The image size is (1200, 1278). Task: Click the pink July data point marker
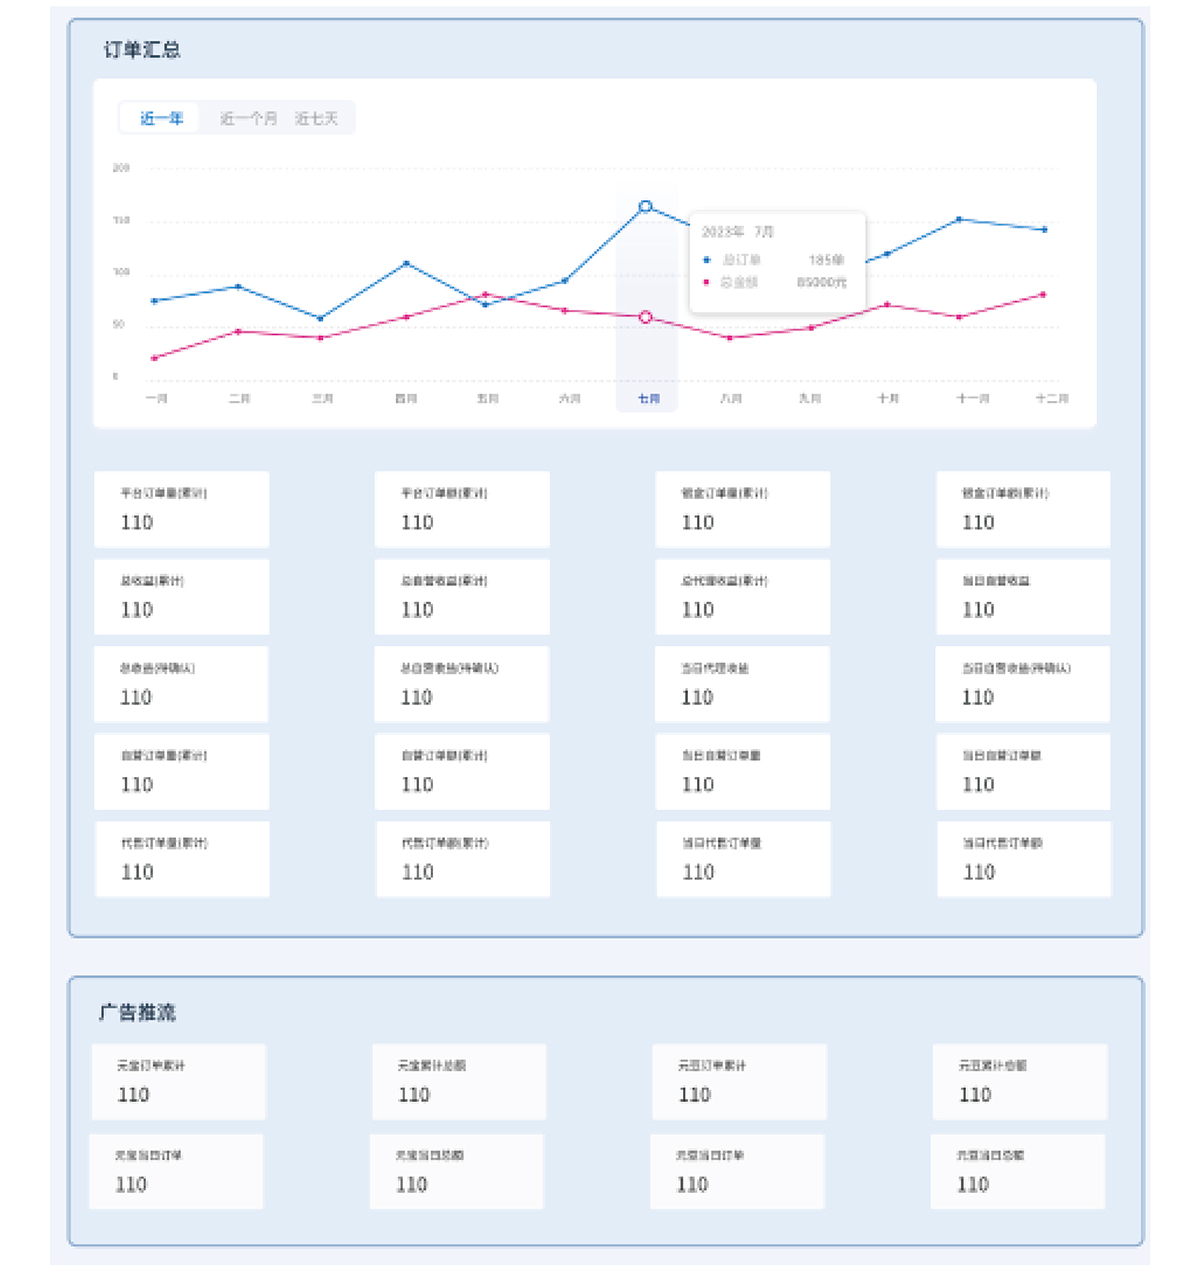click(x=646, y=317)
